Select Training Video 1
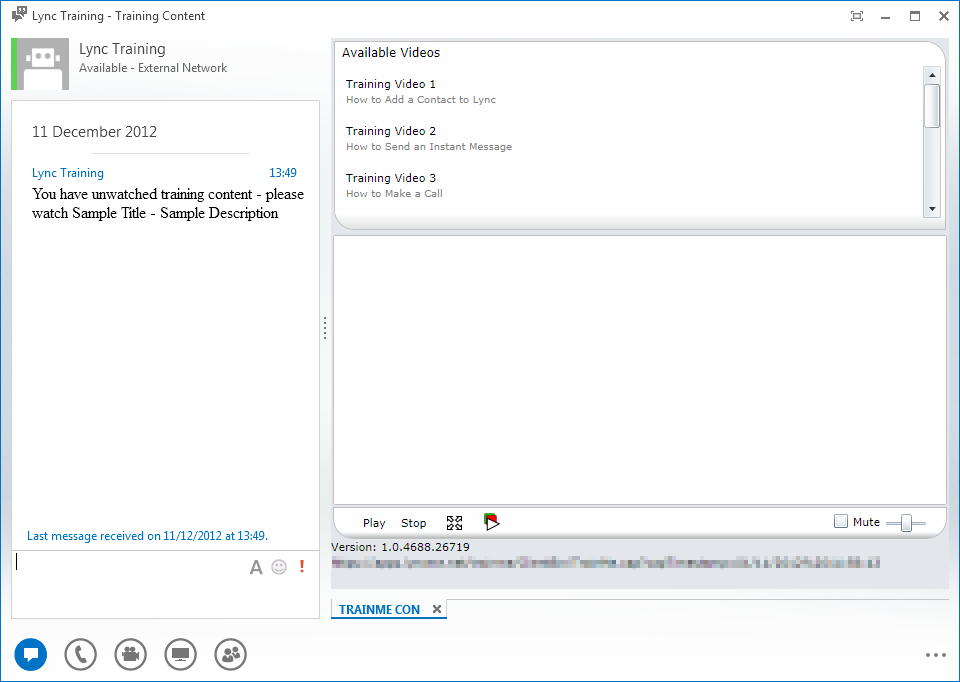The width and height of the screenshot is (960, 682). [391, 84]
